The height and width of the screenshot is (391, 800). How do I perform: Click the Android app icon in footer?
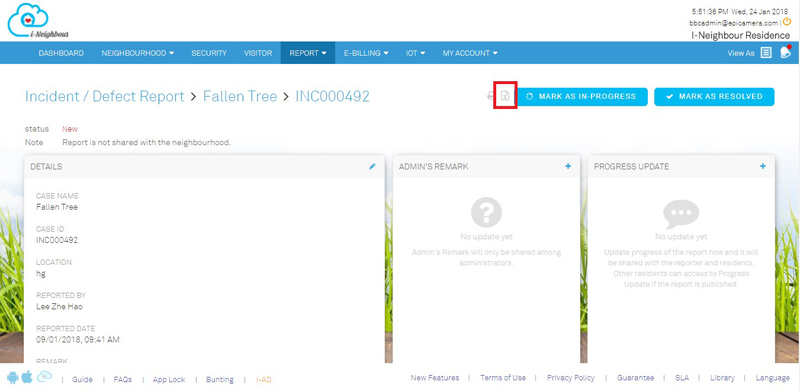click(x=13, y=377)
